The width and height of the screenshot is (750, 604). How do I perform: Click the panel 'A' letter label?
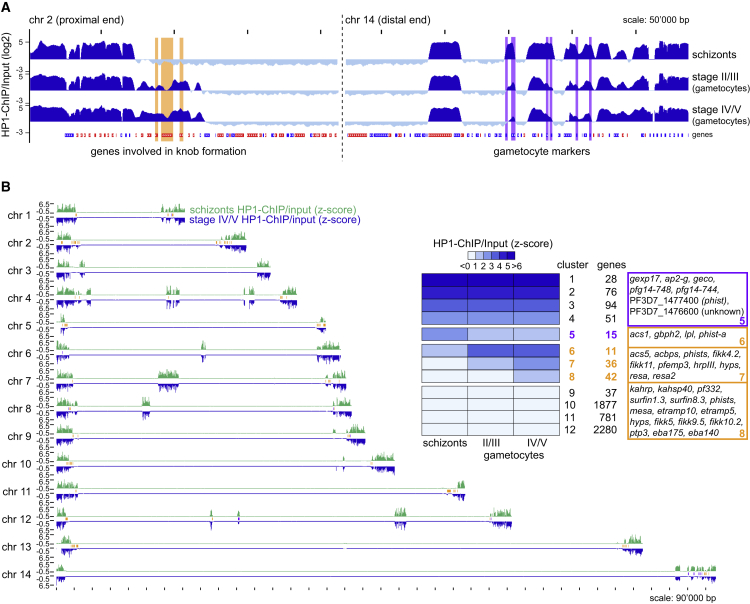[x=6, y=5]
